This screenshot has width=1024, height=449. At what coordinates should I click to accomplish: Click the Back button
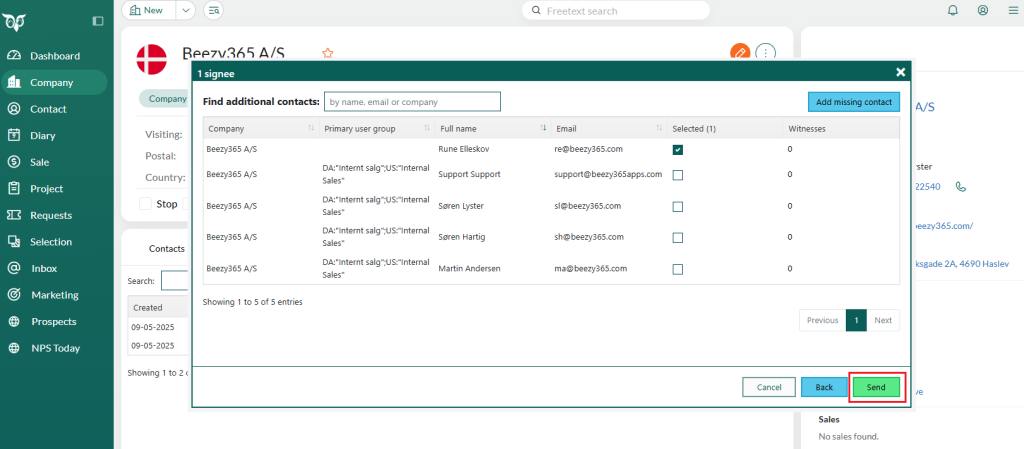click(x=824, y=387)
